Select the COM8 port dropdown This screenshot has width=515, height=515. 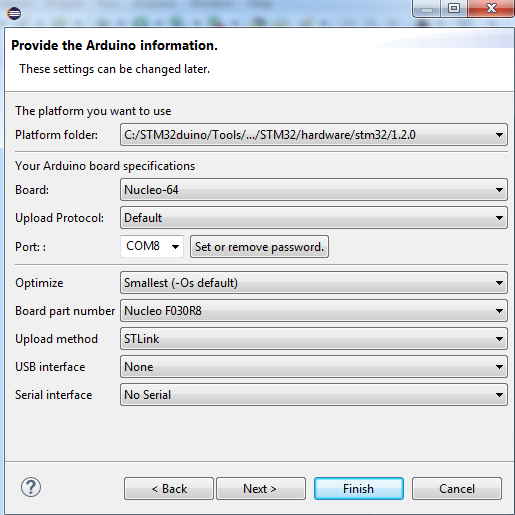coord(152,246)
